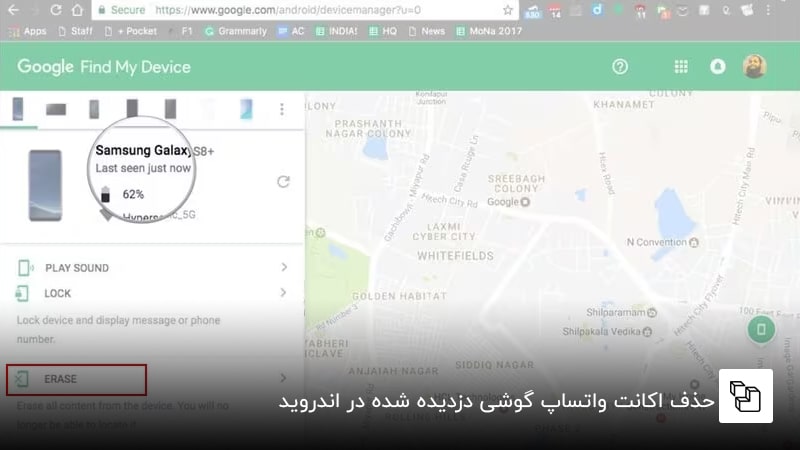Reload the page with the refresh icon
Screen dimensions: 800x450
[x=56, y=10]
